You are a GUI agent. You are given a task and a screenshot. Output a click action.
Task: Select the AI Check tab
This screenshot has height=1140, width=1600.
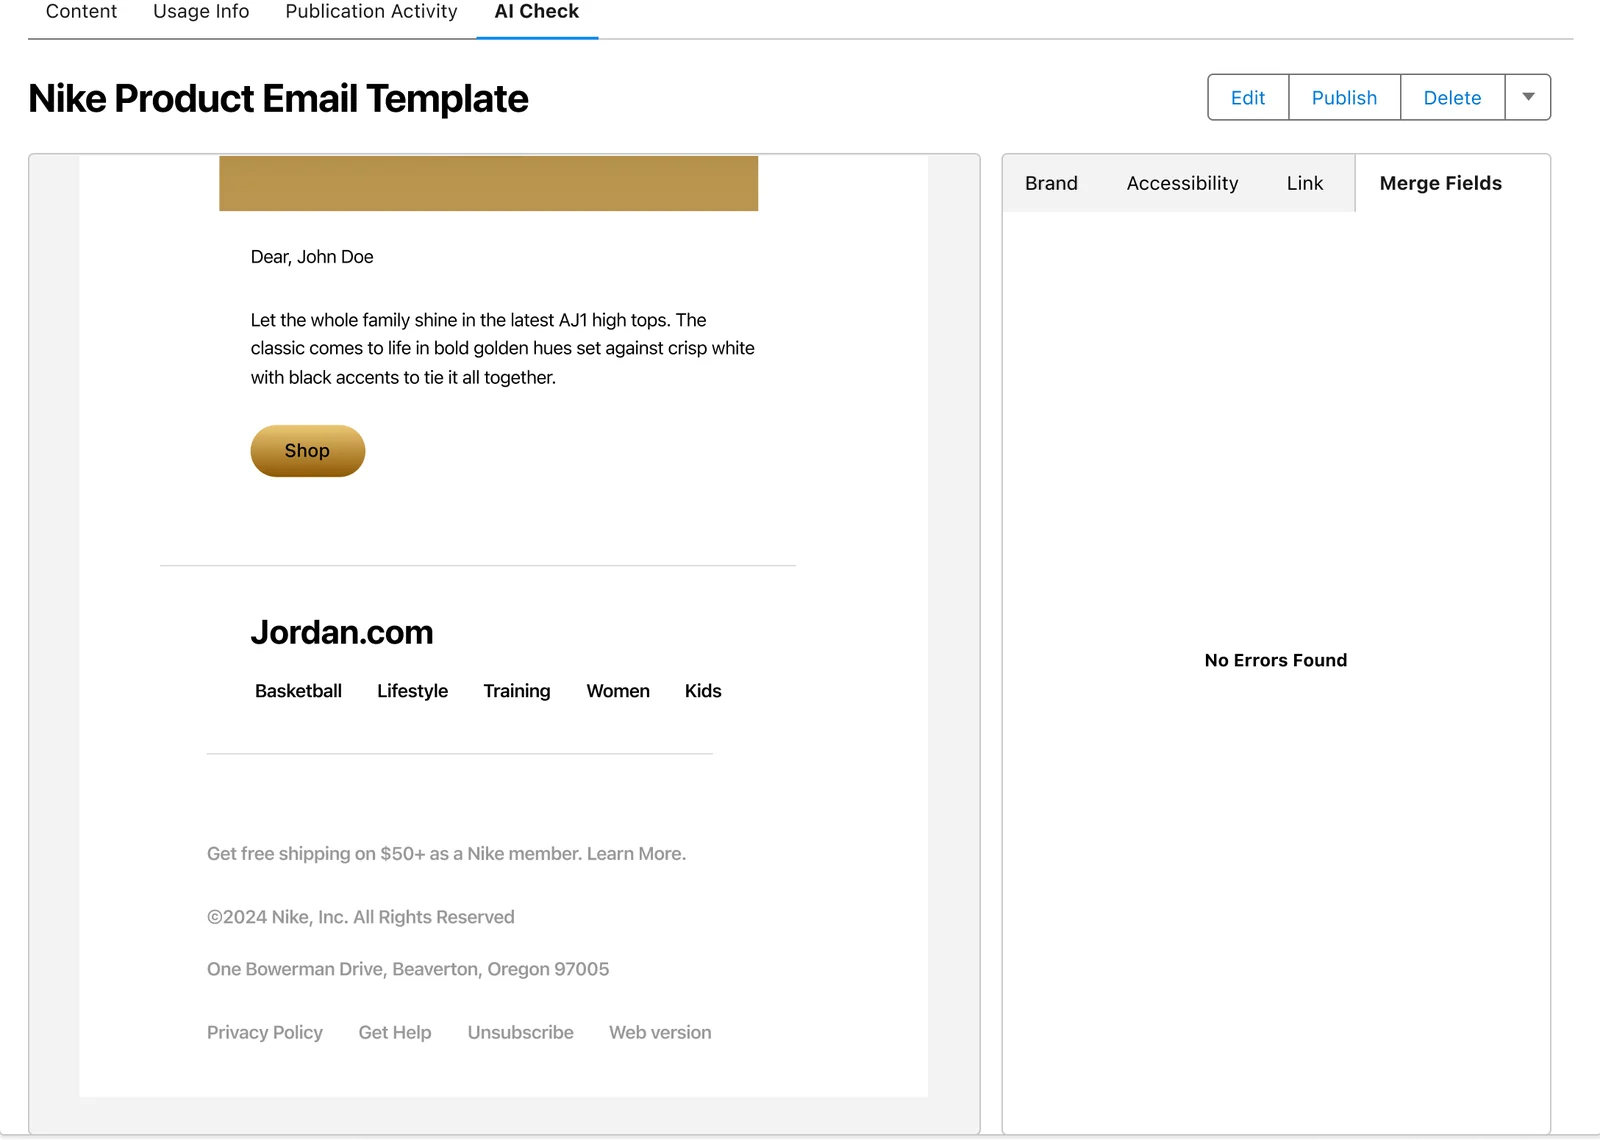(537, 12)
